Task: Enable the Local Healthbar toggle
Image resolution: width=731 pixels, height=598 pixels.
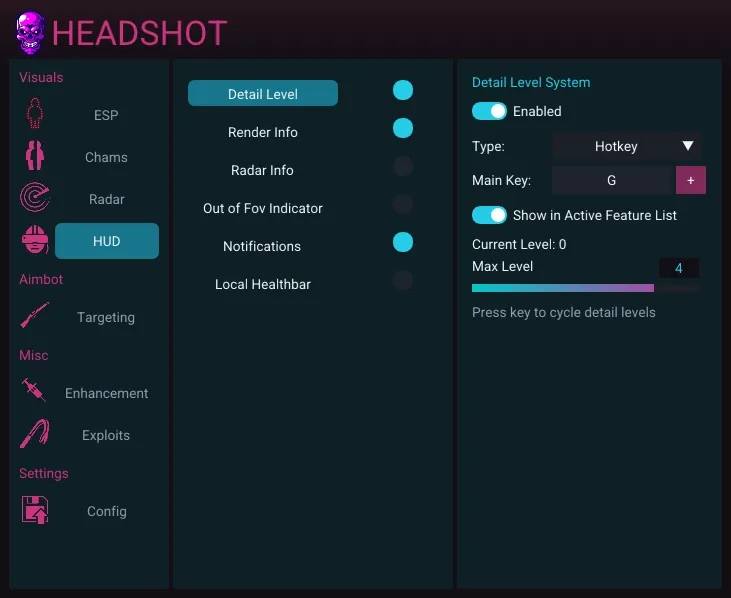Action: click(403, 280)
